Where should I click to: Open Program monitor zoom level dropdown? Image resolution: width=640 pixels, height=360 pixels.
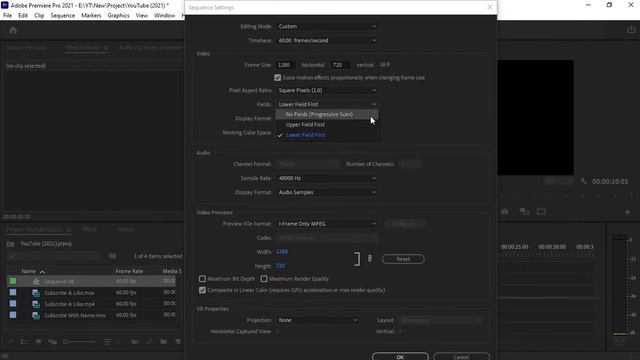558,181
